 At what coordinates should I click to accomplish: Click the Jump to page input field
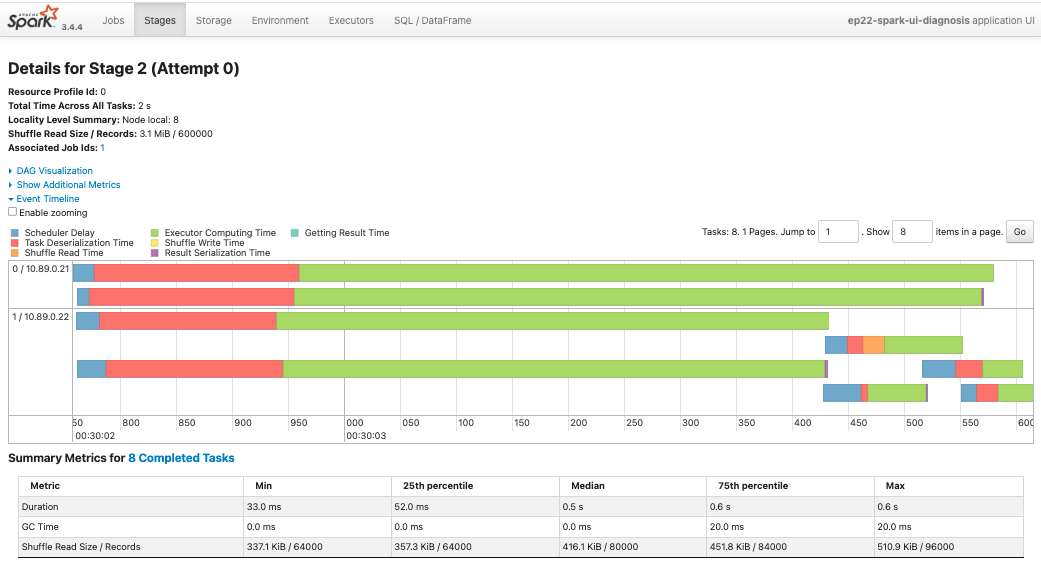pyautogui.click(x=839, y=232)
